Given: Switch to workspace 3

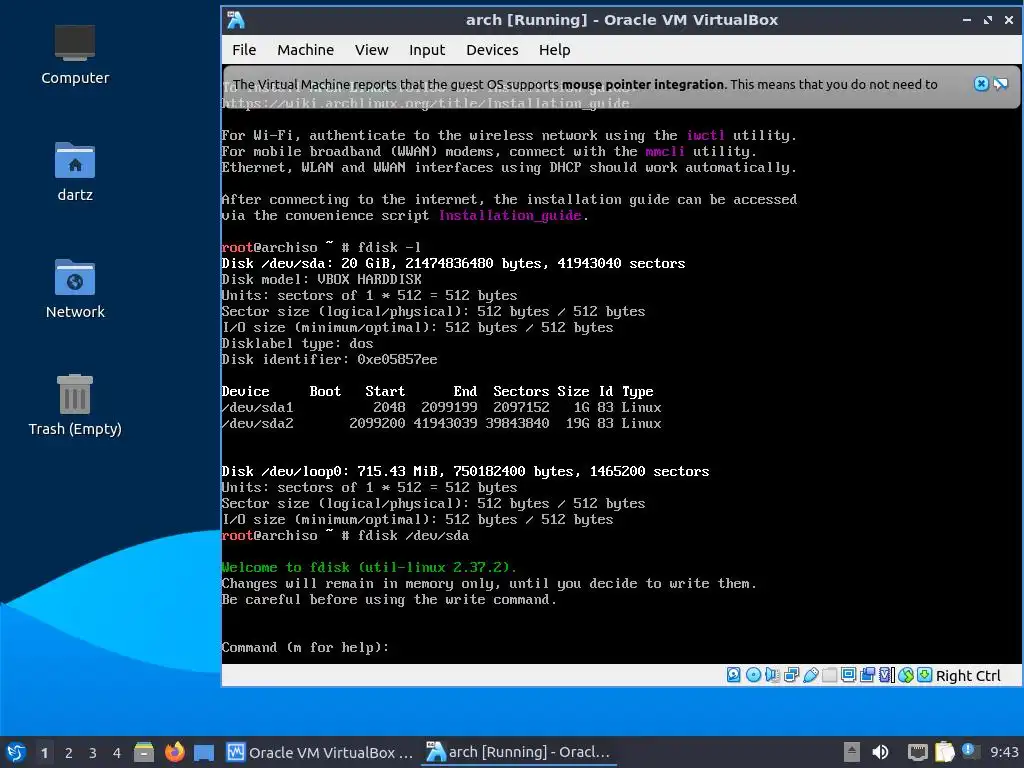Looking at the screenshot, I should point(93,752).
